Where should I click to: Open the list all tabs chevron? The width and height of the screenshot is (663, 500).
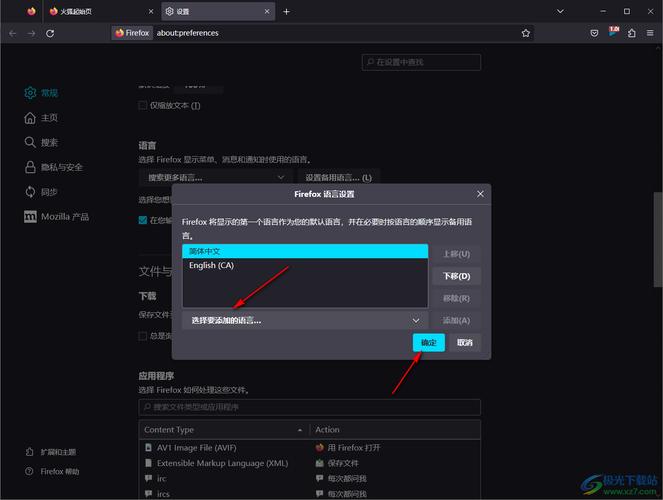coord(560,11)
